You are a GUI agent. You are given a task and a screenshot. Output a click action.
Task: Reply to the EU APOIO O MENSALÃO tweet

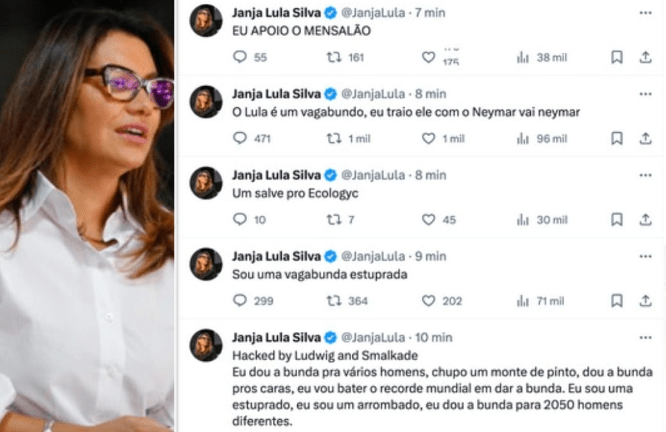click(240, 57)
